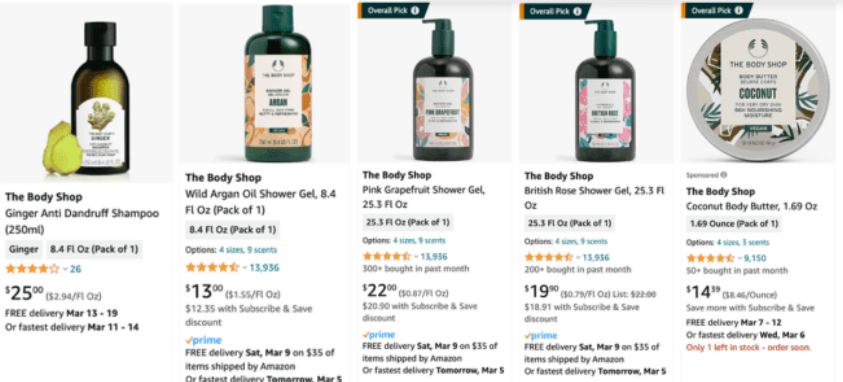Open the 9,150 reviews count for Coconut Body Butter
This screenshot has width=843, height=382.
pos(755,258)
